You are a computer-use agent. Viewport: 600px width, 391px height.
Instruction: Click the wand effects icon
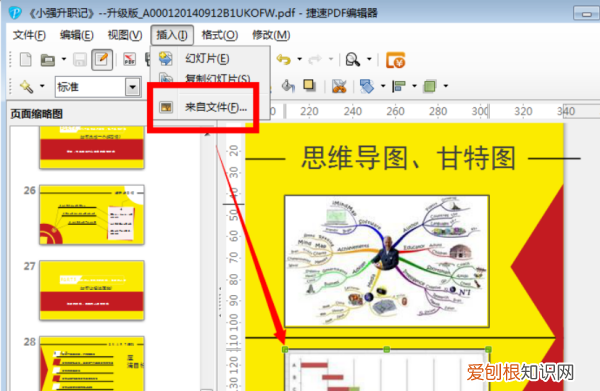coord(27,86)
